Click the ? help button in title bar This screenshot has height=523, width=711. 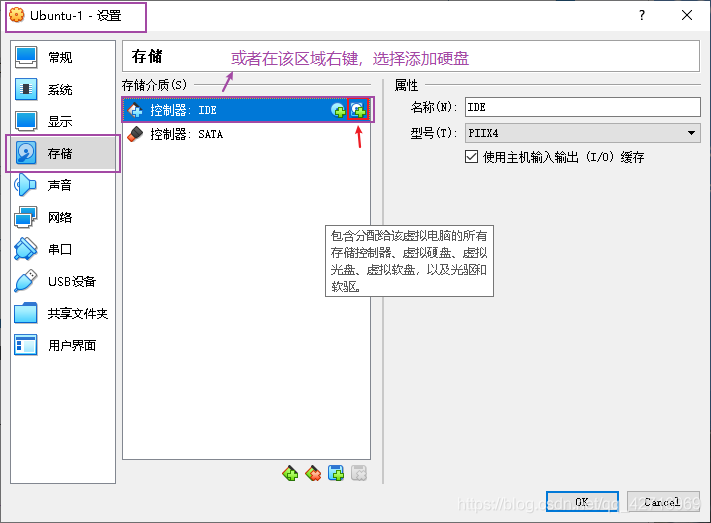point(642,15)
